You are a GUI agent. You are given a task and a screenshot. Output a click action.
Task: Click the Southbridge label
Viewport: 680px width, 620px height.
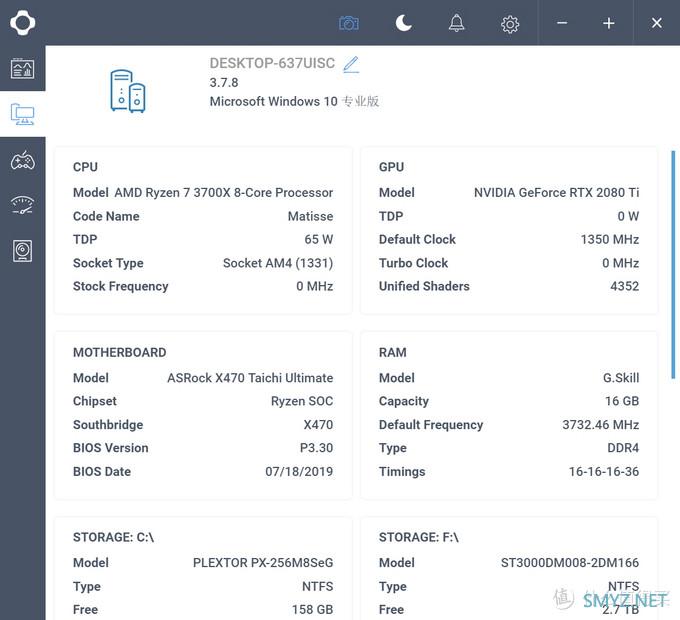pyautogui.click(x=108, y=425)
